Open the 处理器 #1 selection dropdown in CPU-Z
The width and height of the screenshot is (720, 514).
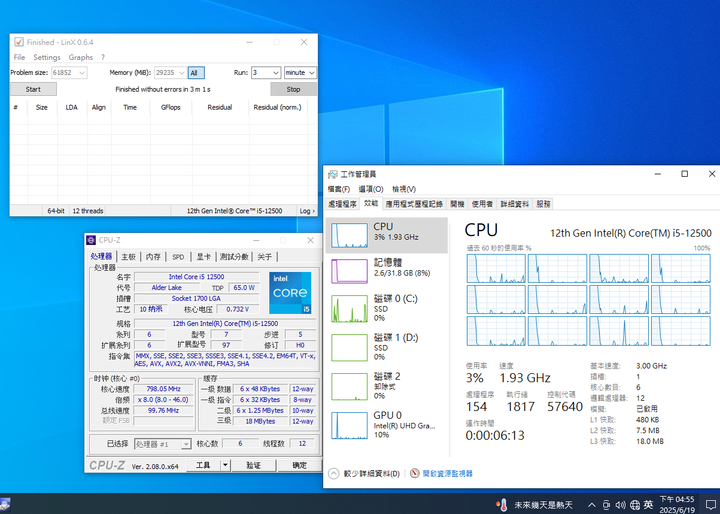pos(163,444)
